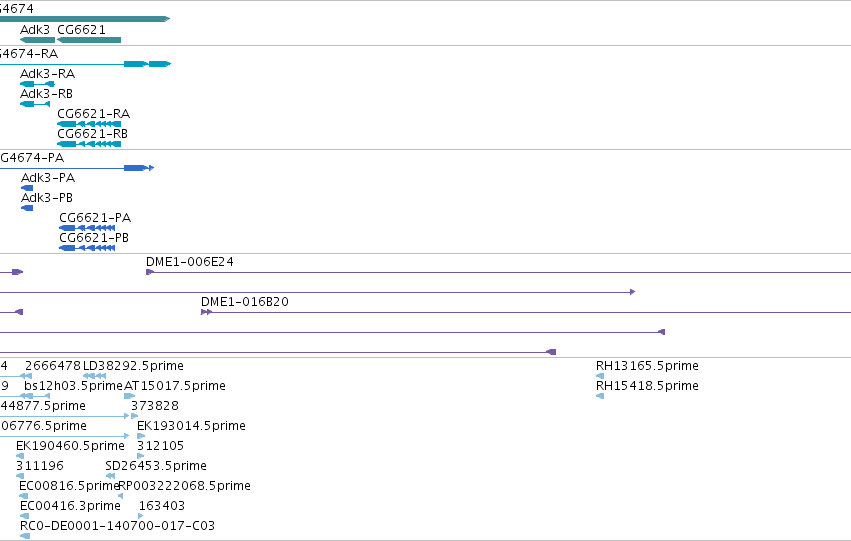
Task: Select the CG6621-RB transcript label
Action: click(92, 134)
